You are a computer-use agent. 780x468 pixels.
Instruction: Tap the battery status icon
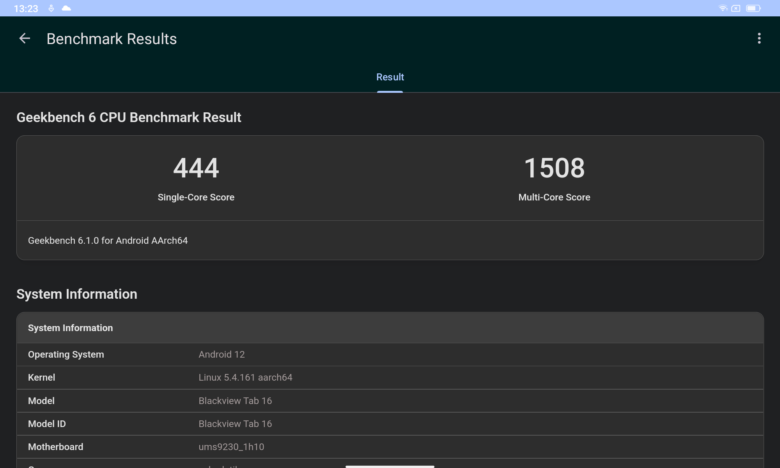pos(753,8)
